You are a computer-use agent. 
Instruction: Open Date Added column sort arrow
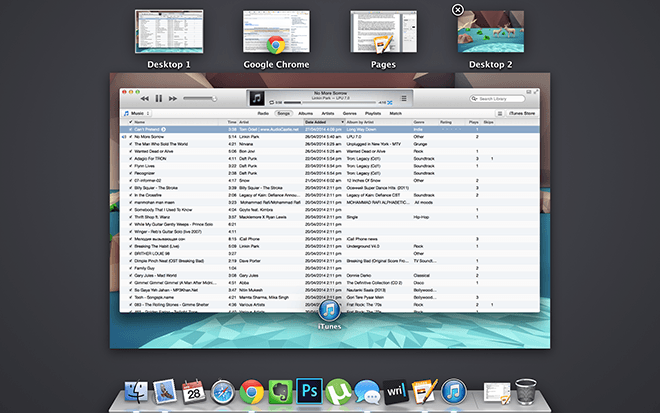[x=342, y=122]
